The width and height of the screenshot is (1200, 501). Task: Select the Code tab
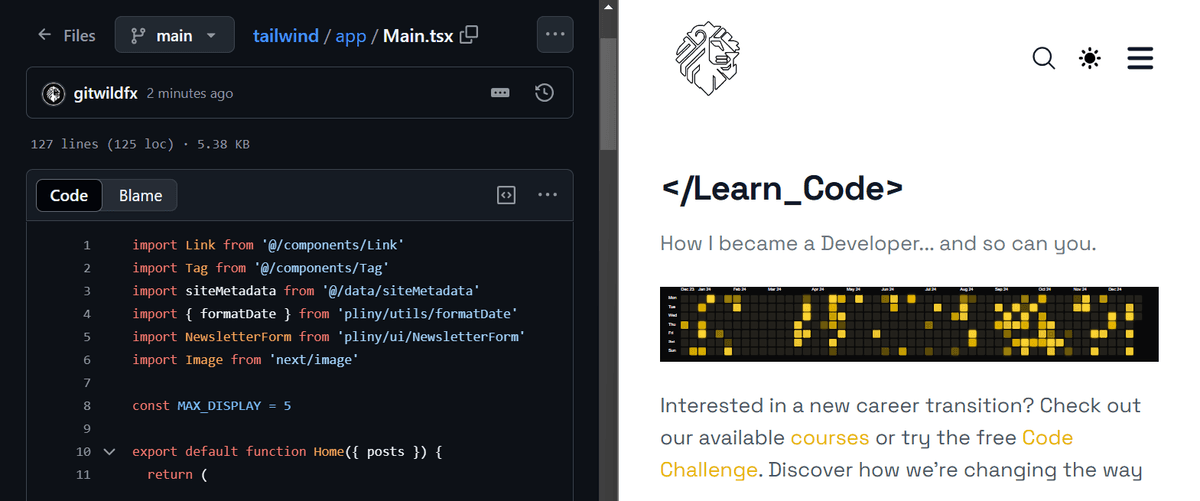pyautogui.click(x=69, y=195)
